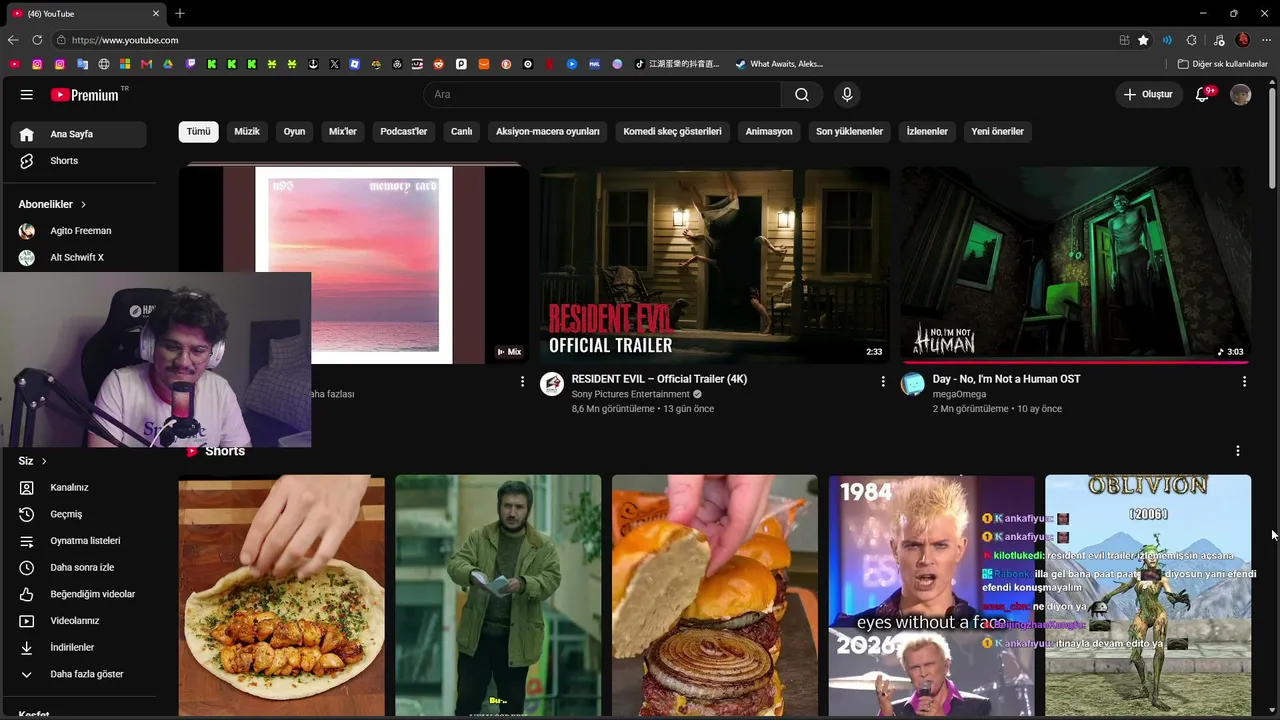
Task: Open Kanalınız in the sidebar
Action: tap(79, 488)
